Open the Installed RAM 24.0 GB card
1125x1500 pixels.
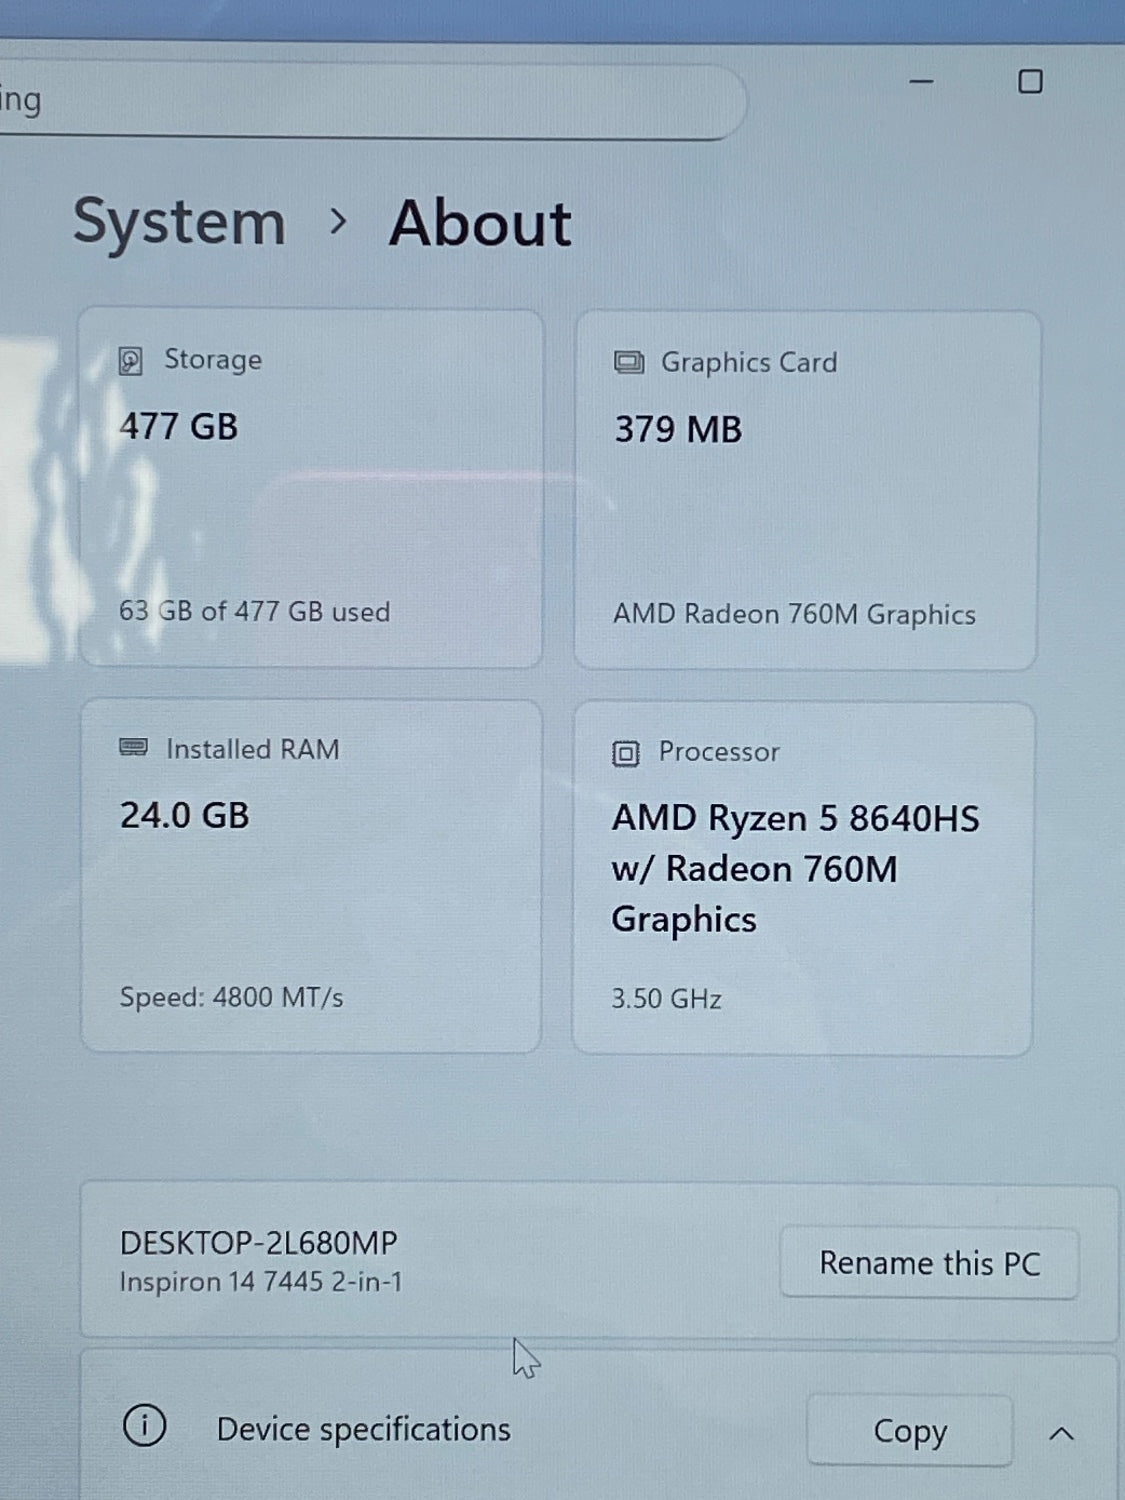[x=311, y=876]
